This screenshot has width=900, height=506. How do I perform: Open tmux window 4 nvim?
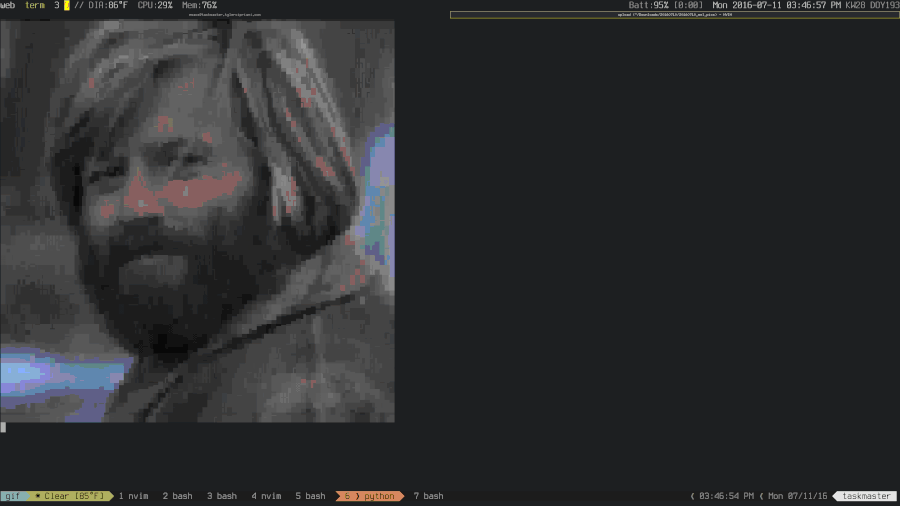[x=266, y=496]
